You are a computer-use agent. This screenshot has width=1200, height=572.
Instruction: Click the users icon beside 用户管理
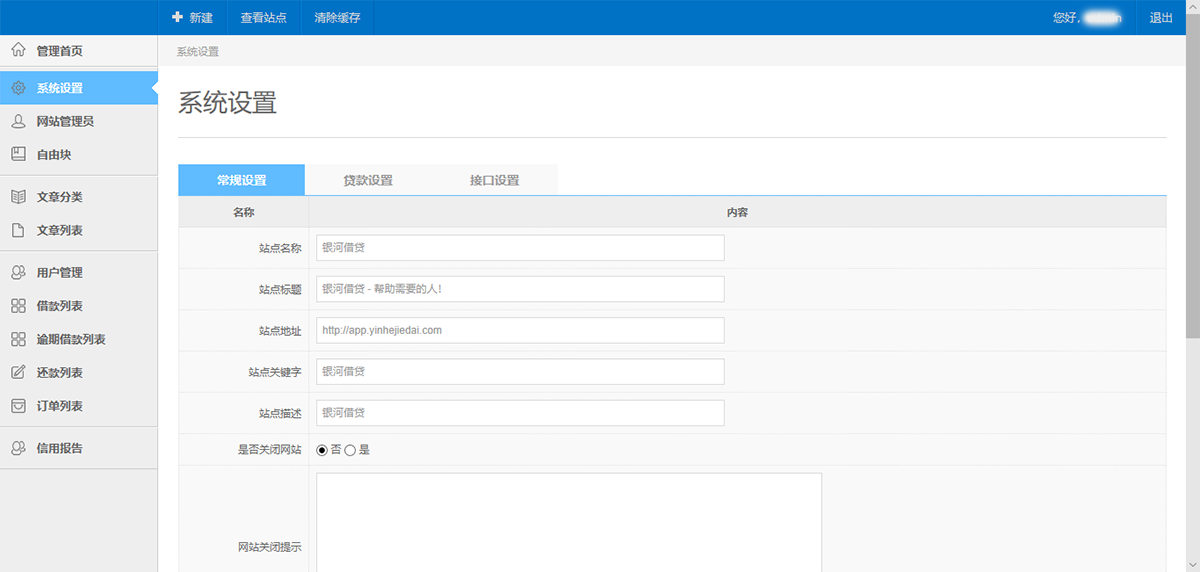[18, 272]
